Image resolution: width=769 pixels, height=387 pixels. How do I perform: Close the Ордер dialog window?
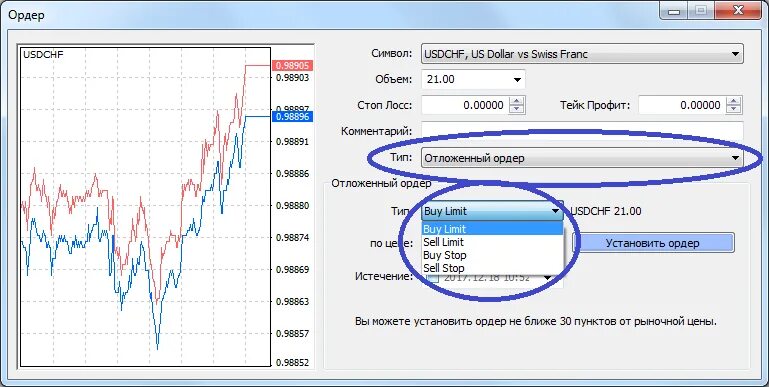point(737,11)
